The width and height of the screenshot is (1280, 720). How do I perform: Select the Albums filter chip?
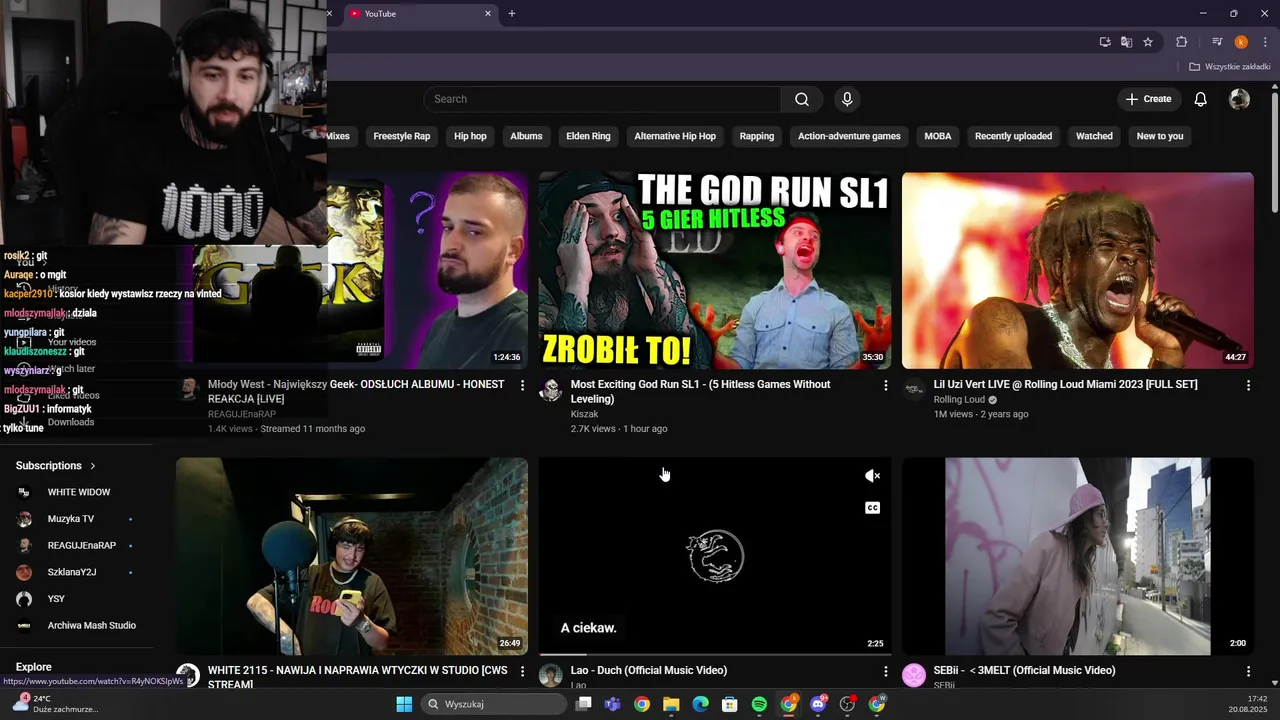(526, 136)
